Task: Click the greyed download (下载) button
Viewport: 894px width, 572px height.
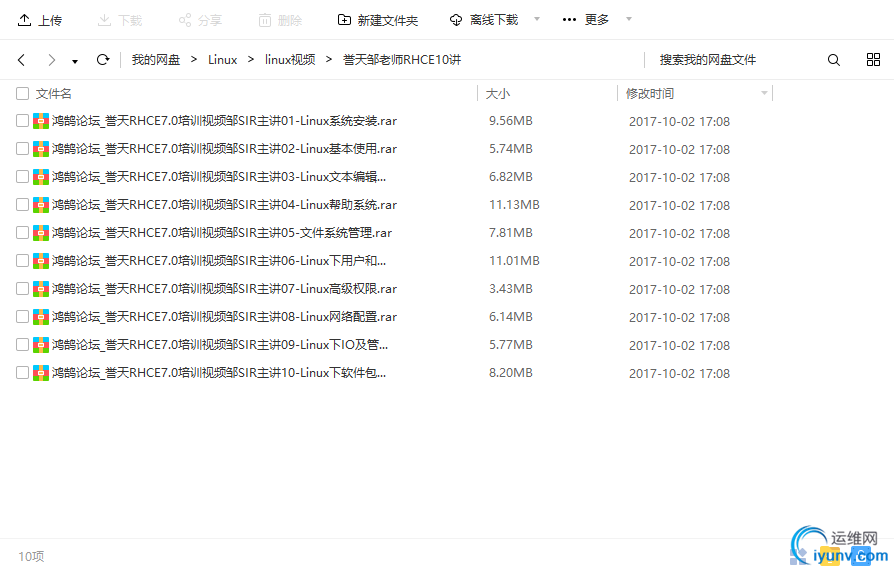Action: pyautogui.click(x=120, y=21)
